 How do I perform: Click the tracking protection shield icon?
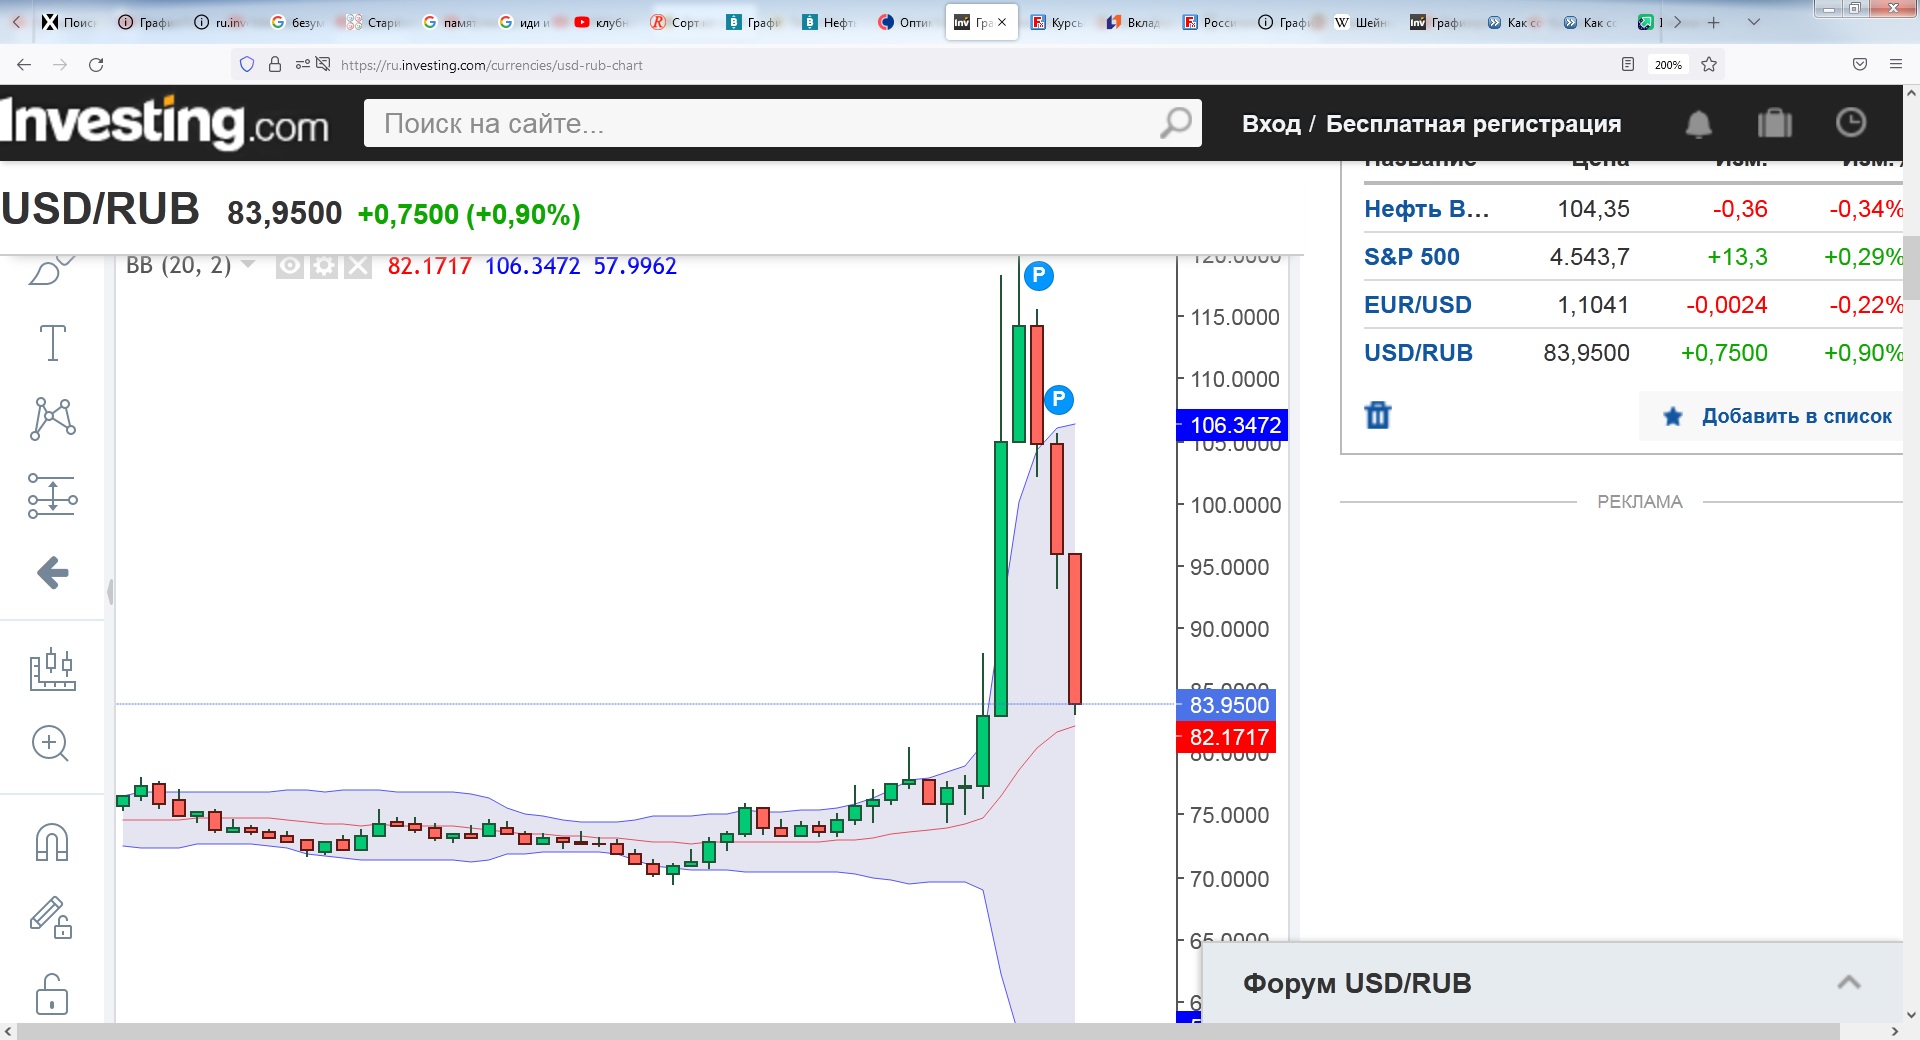click(247, 64)
